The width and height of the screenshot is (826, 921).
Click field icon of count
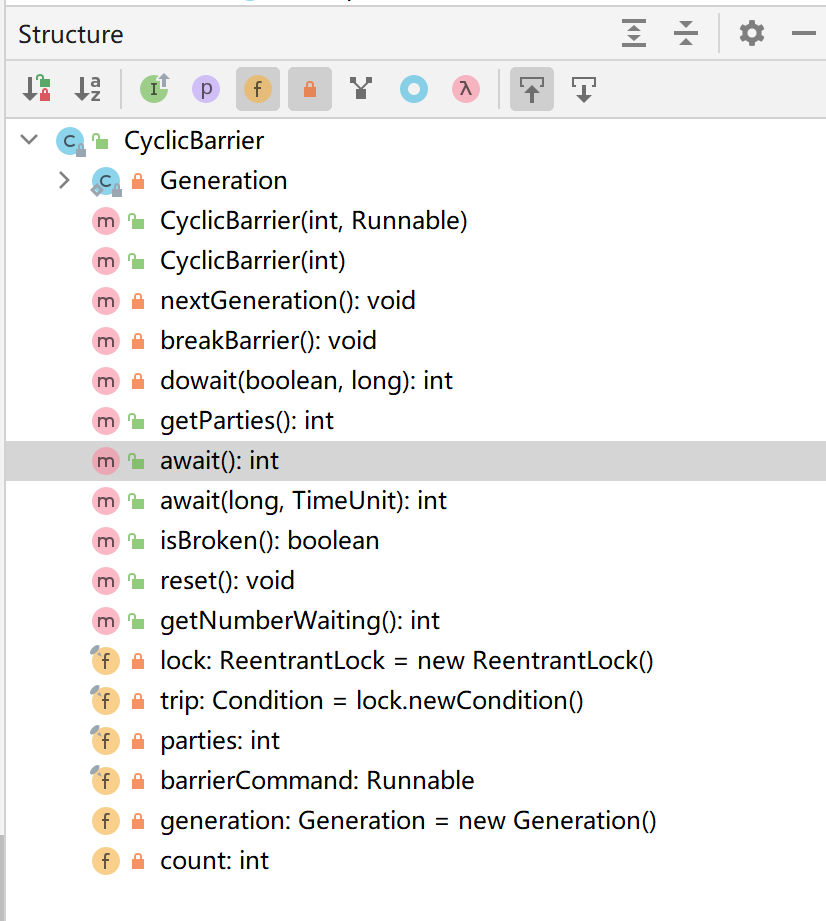coord(106,861)
